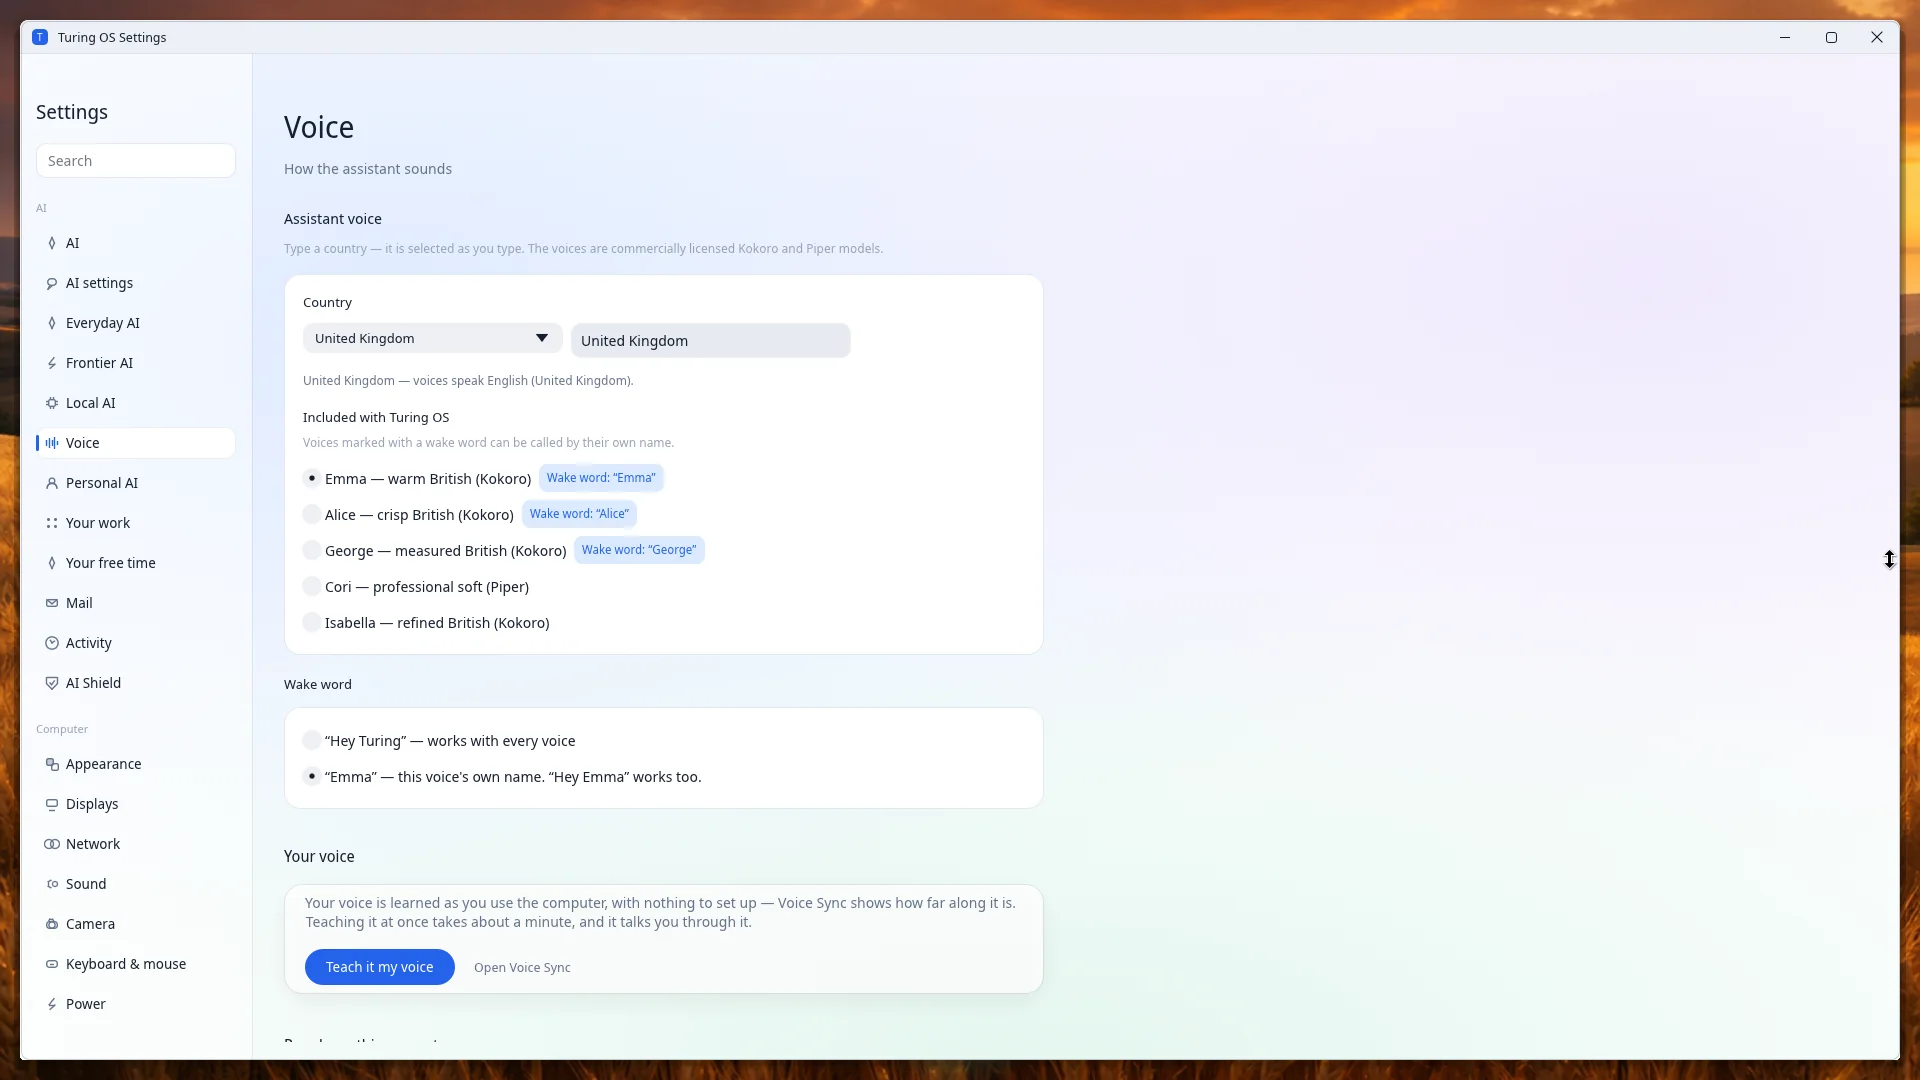Click the Appearance icon
1920x1080 pixels.
pyautogui.click(x=52, y=764)
